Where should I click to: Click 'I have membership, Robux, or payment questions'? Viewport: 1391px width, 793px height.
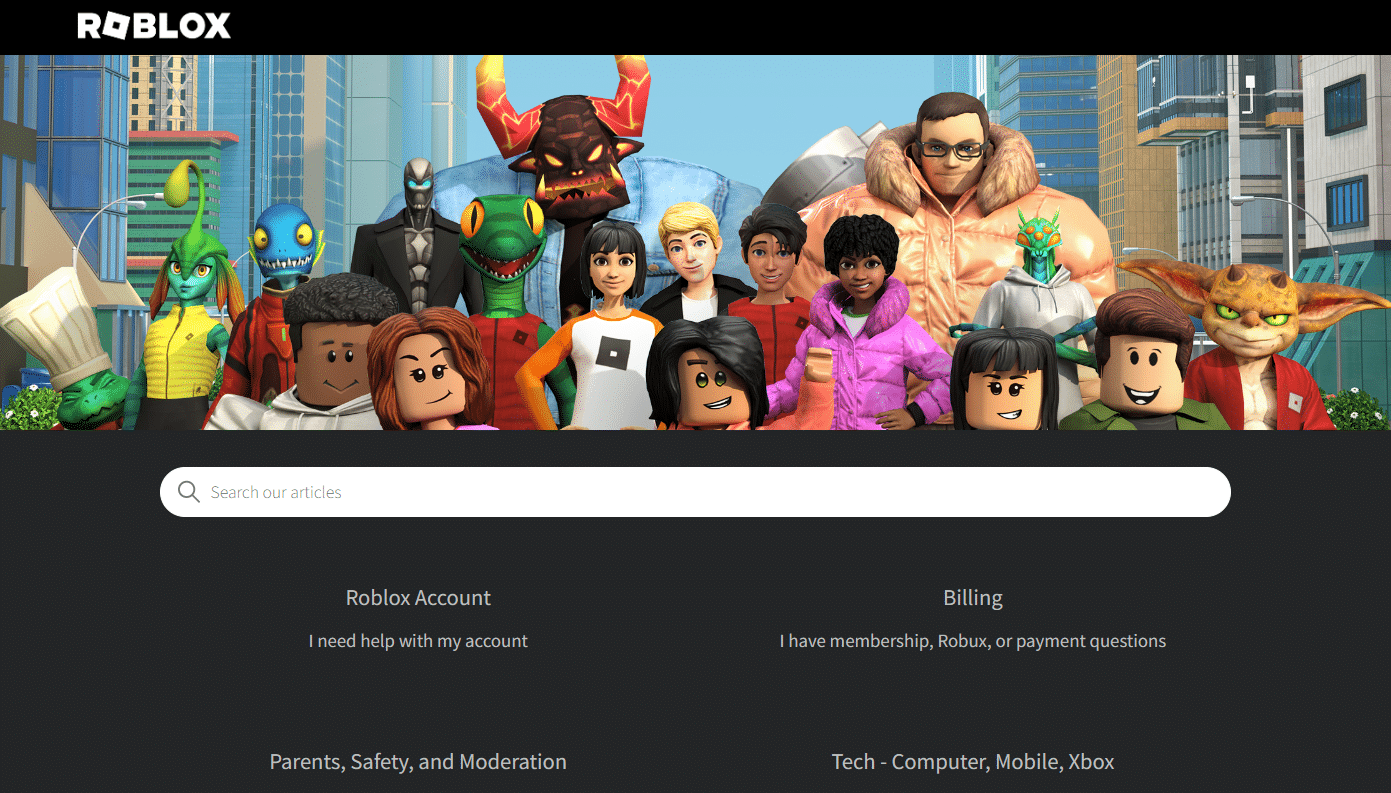coord(973,641)
